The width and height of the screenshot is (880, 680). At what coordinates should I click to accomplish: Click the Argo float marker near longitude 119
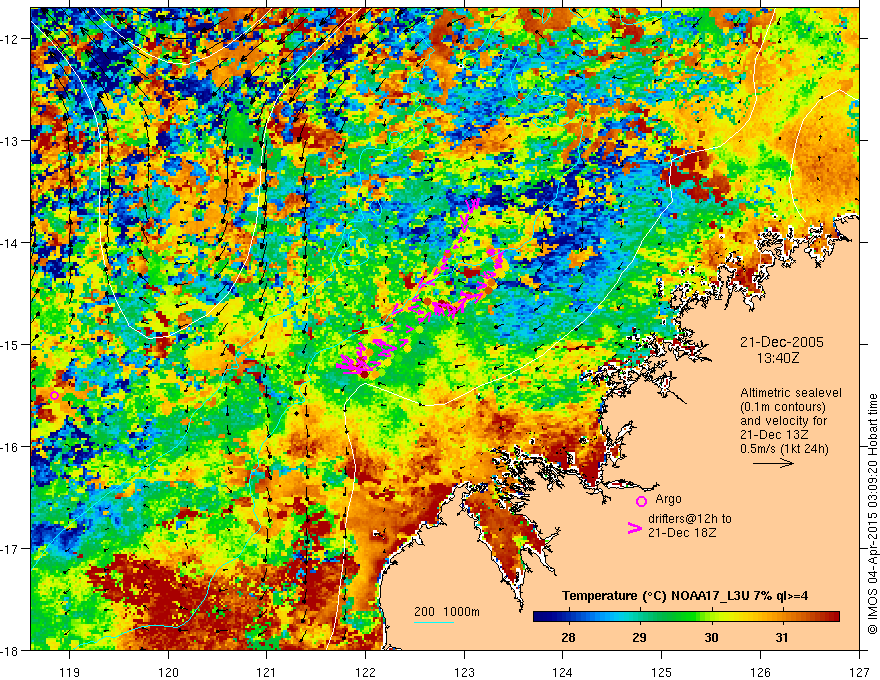point(54,396)
